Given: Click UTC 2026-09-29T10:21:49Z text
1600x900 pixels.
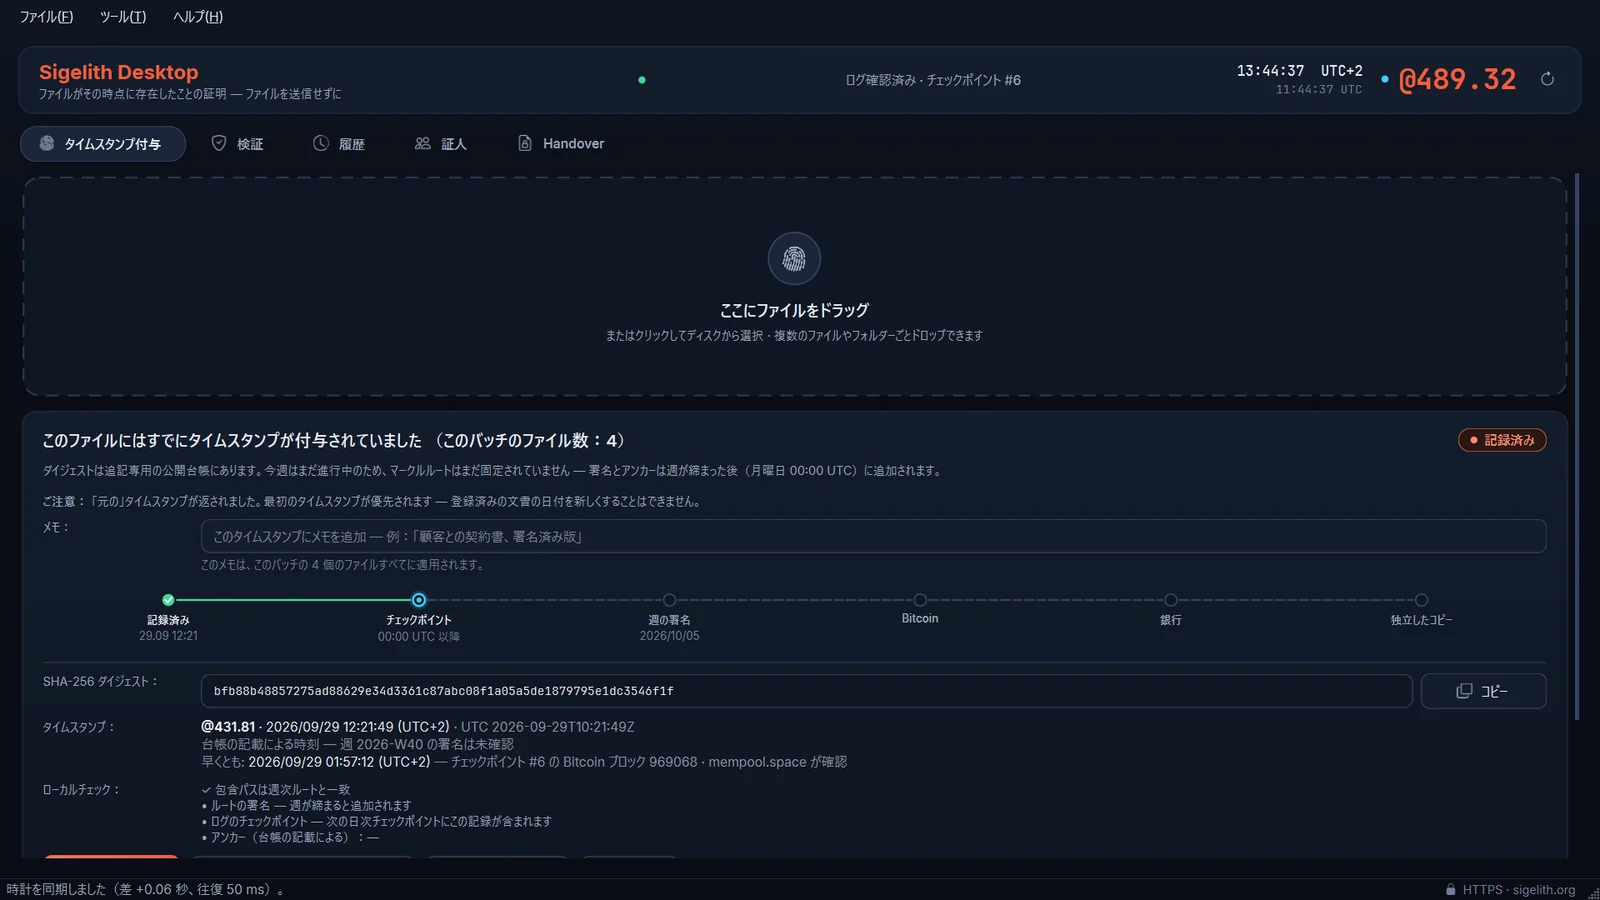Looking at the screenshot, I should tap(547, 727).
